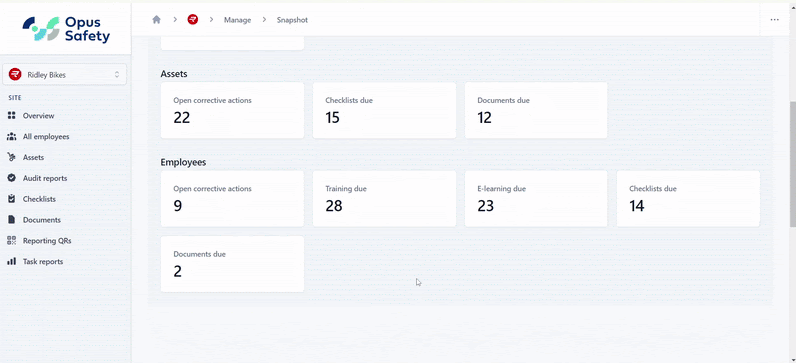Click the Audit reports check badge icon
The height and width of the screenshot is (363, 796).
coord(12,178)
